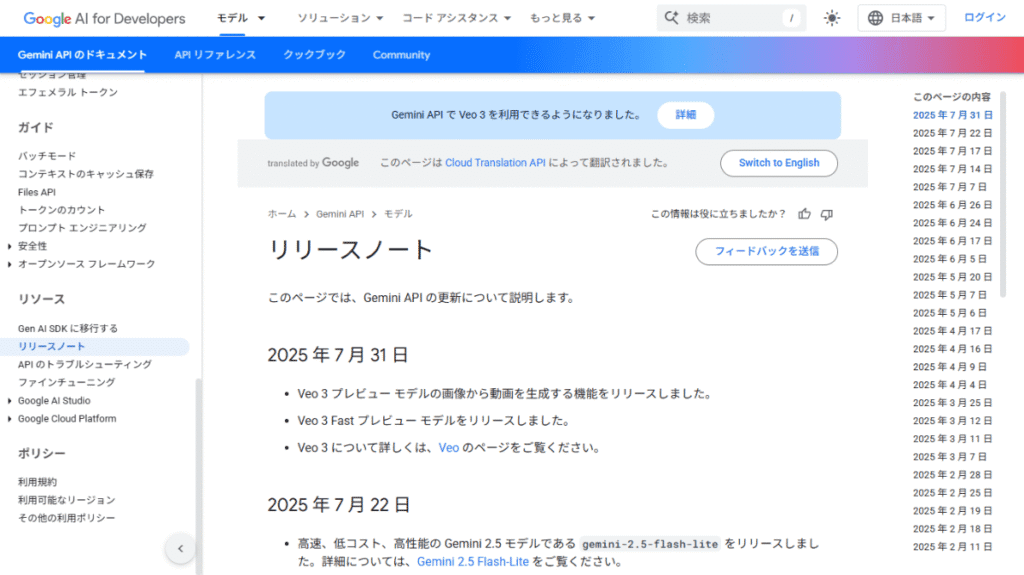Screen dimensions: 1024x575
Task: Collapse the sidebar with the chevron button
Action: point(180,549)
